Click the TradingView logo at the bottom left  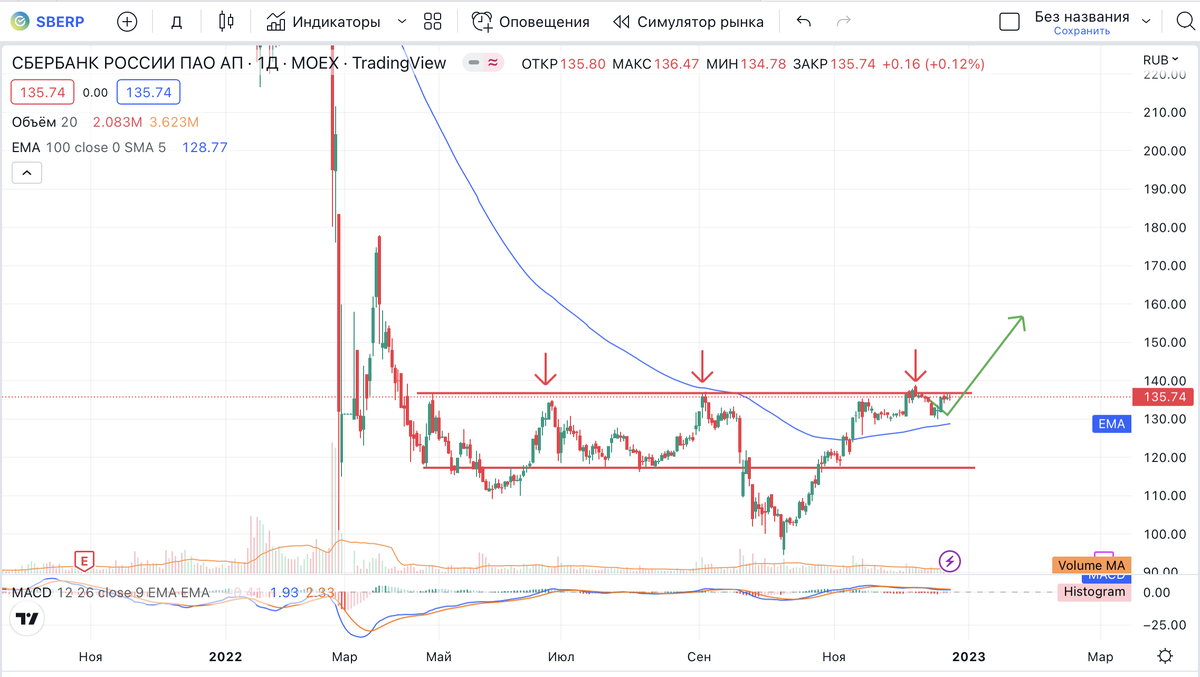tap(28, 618)
